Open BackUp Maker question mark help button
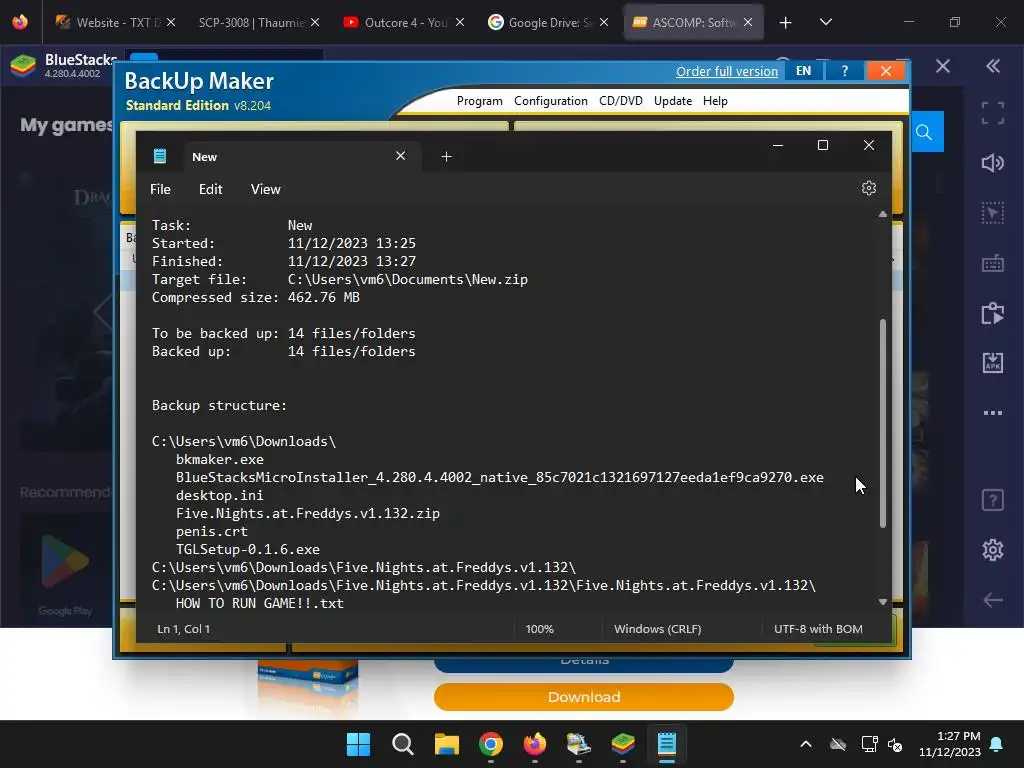This screenshot has width=1024, height=768. pos(844,71)
